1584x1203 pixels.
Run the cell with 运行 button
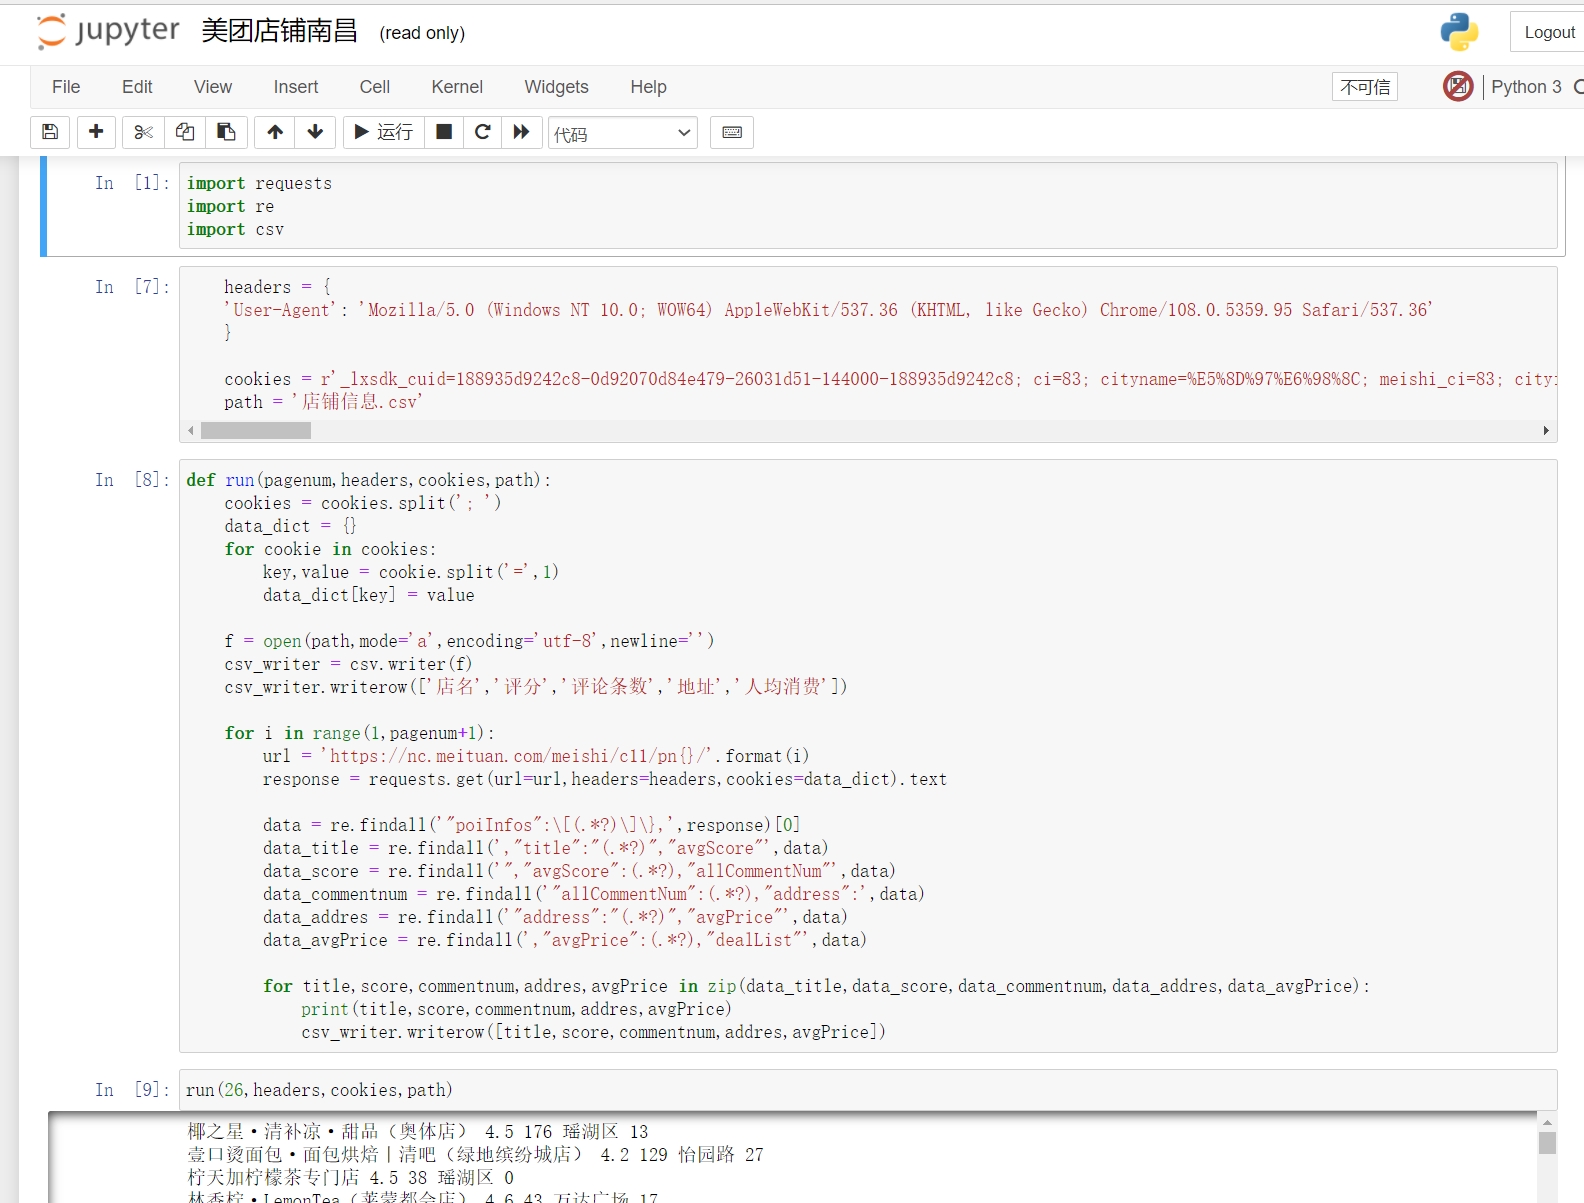click(x=384, y=132)
